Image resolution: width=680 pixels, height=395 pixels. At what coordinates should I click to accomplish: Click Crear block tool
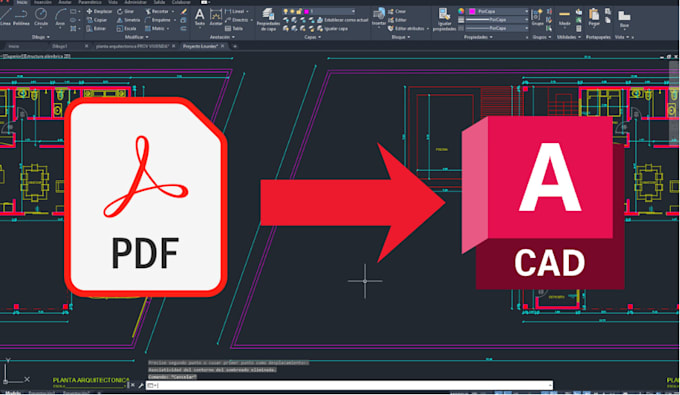(x=397, y=11)
